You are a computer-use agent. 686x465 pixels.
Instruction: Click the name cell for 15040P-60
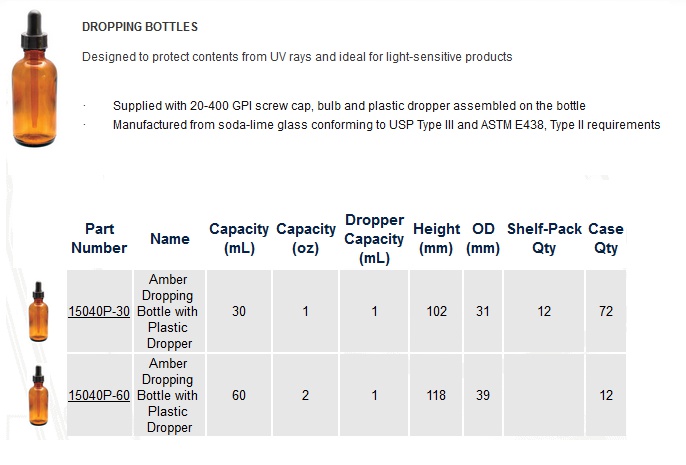[169, 395]
